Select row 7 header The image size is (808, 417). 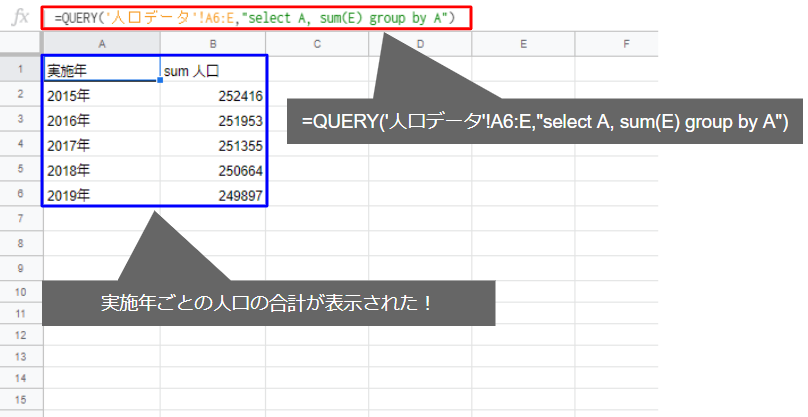[21, 219]
